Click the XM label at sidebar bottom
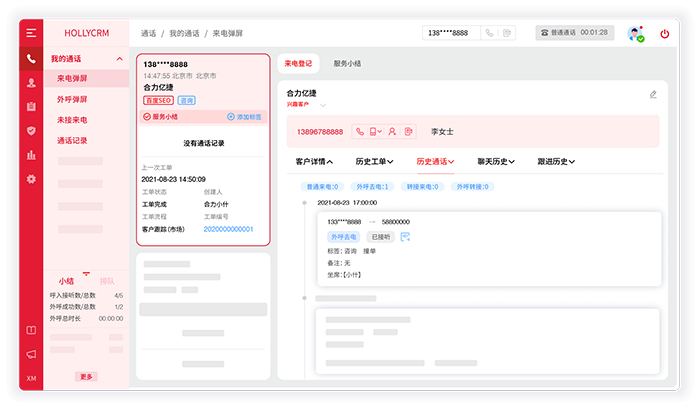This screenshot has height=409, width=700. [x=31, y=378]
